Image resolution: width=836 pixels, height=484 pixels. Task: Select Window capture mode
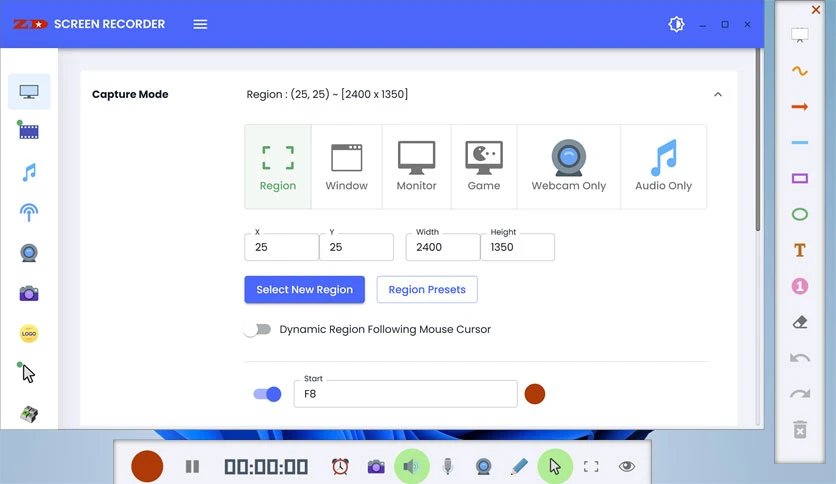point(347,167)
